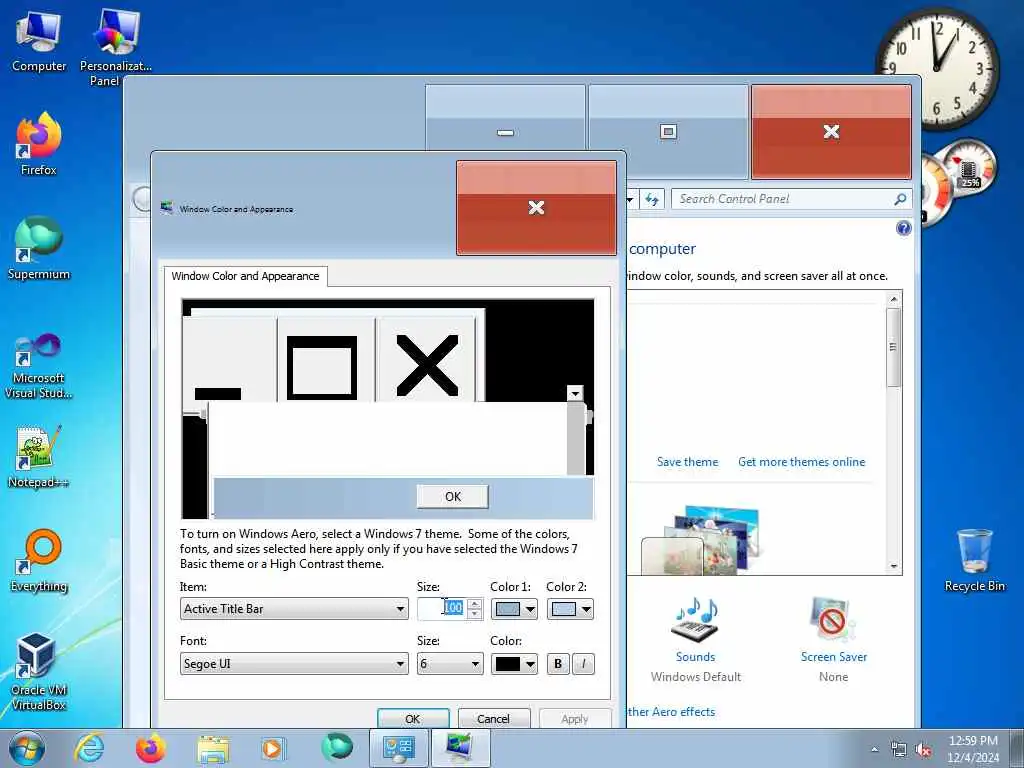
Task: Click the network tray icon
Action: (899, 750)
